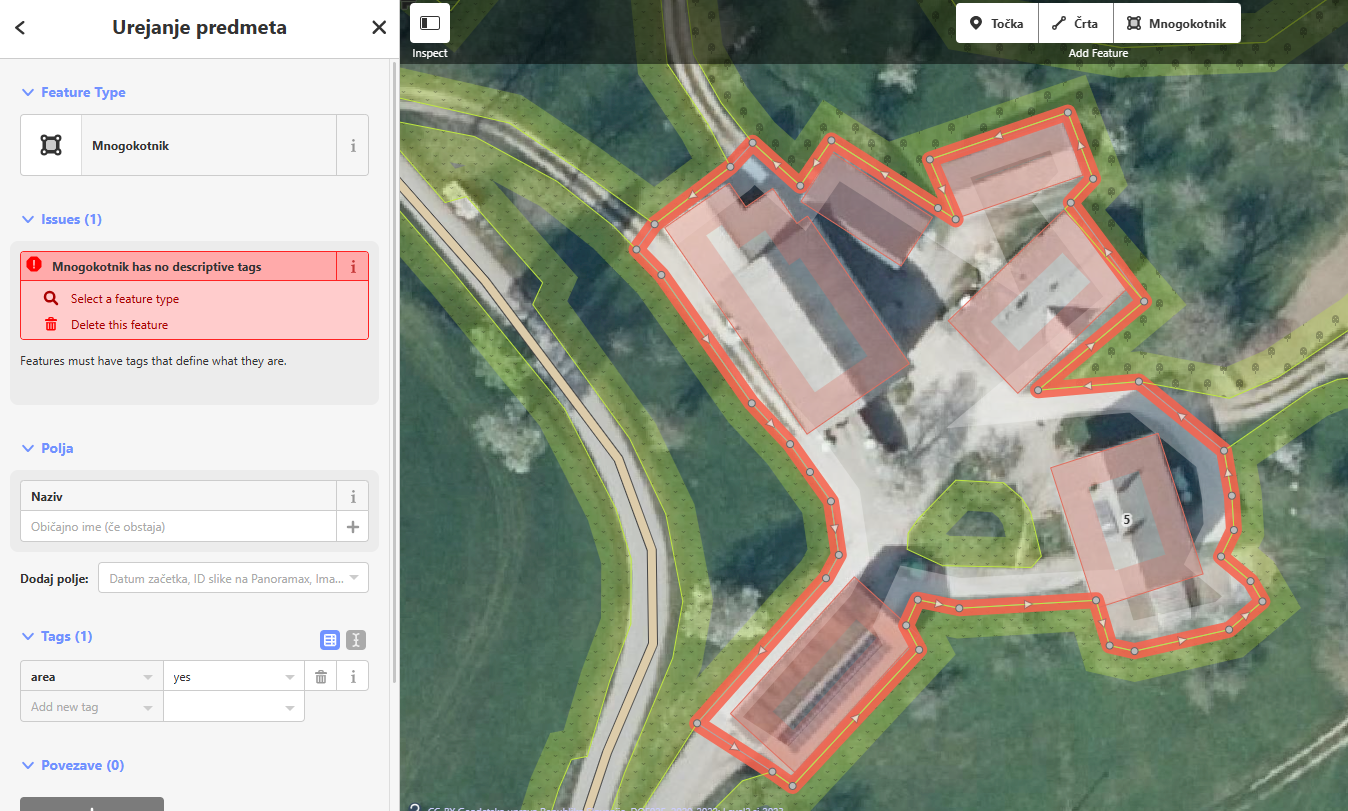Open the Dodaj polje dropdown
The width and height of the screenshot is (1348, 811).
pyautogui.click(x=233, y=578)
